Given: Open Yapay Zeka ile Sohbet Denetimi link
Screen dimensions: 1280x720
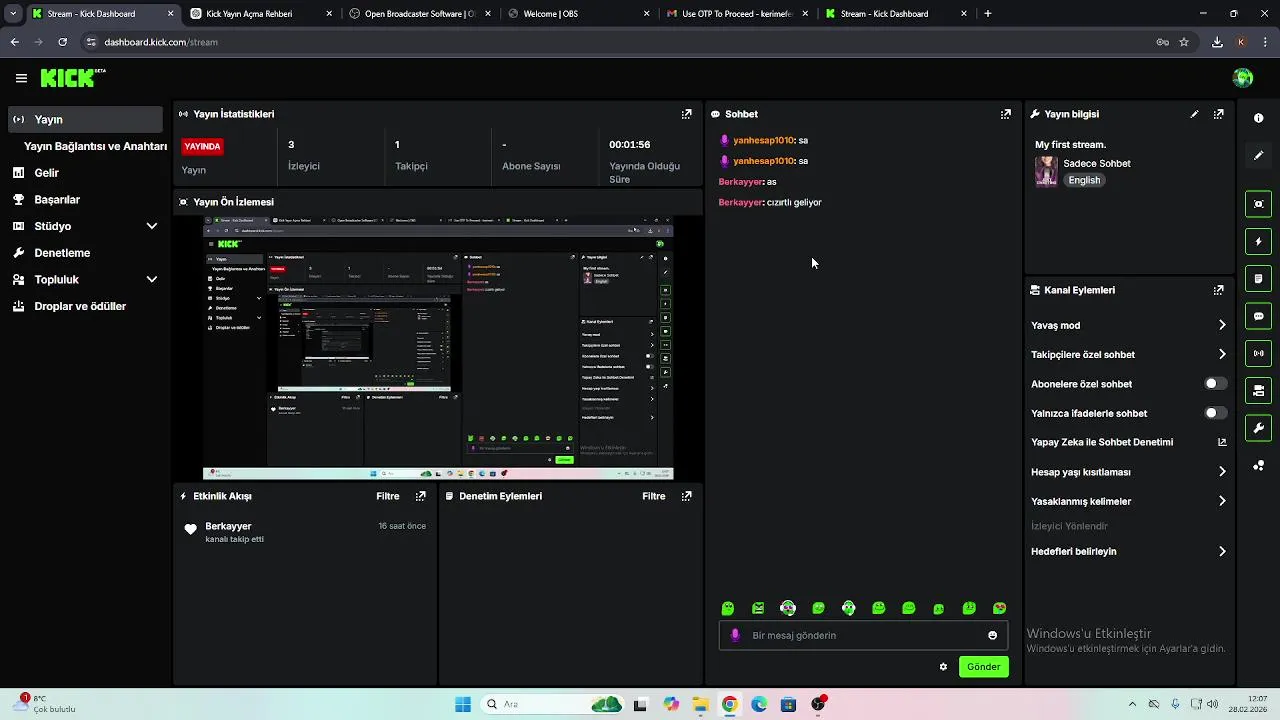Looking at the screenshot, I should coord(1128,442).
